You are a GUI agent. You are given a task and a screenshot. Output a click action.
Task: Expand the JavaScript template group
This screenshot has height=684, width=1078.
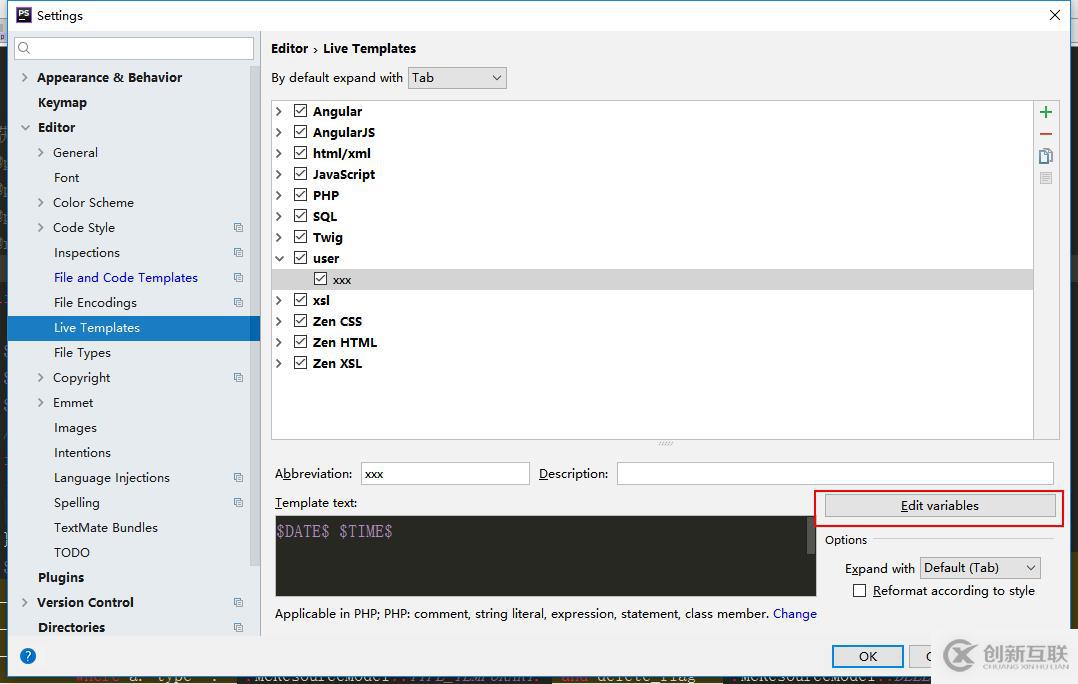tap(279, 174)
